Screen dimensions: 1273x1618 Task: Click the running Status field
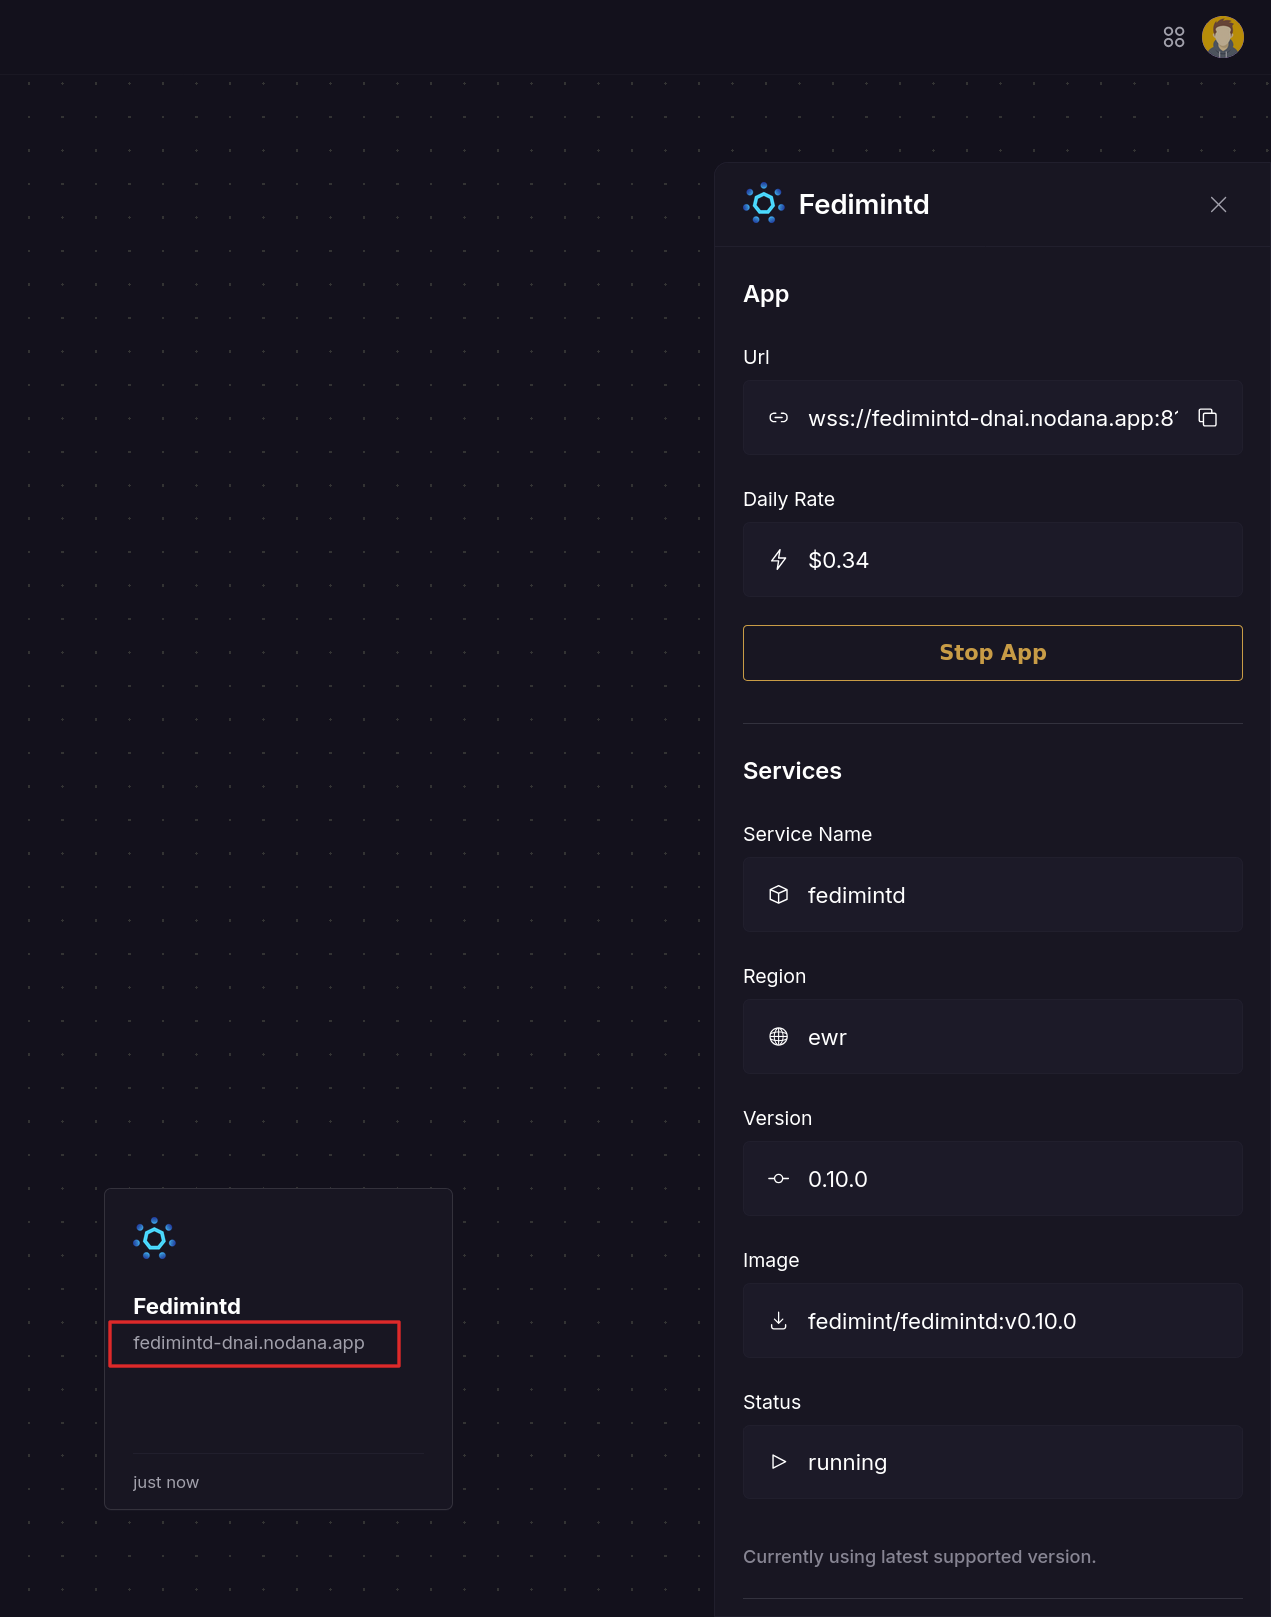991,1462
